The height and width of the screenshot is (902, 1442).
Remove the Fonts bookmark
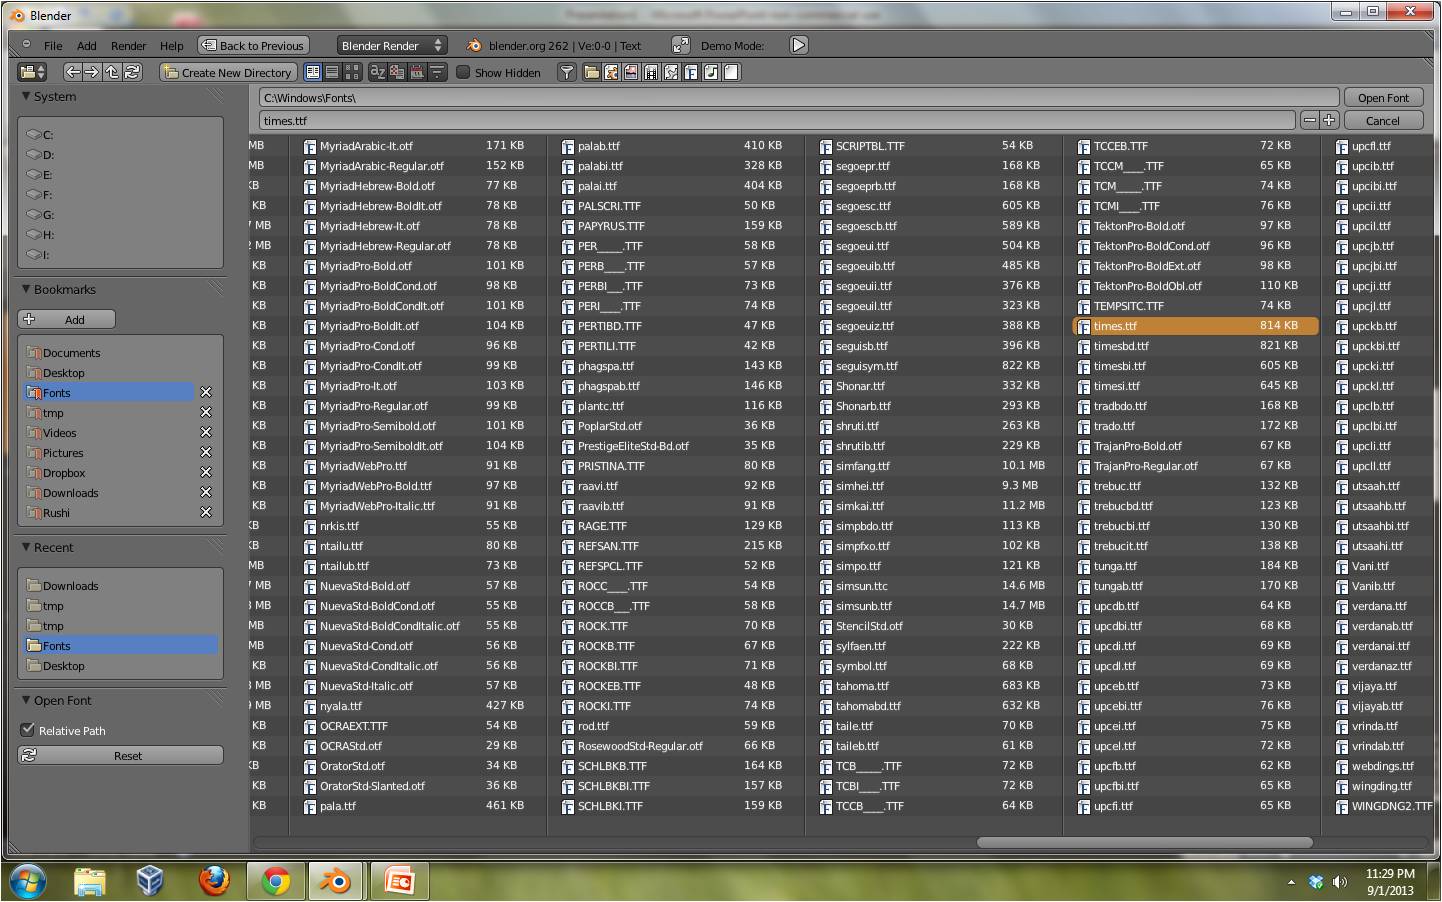click(206, 392)
